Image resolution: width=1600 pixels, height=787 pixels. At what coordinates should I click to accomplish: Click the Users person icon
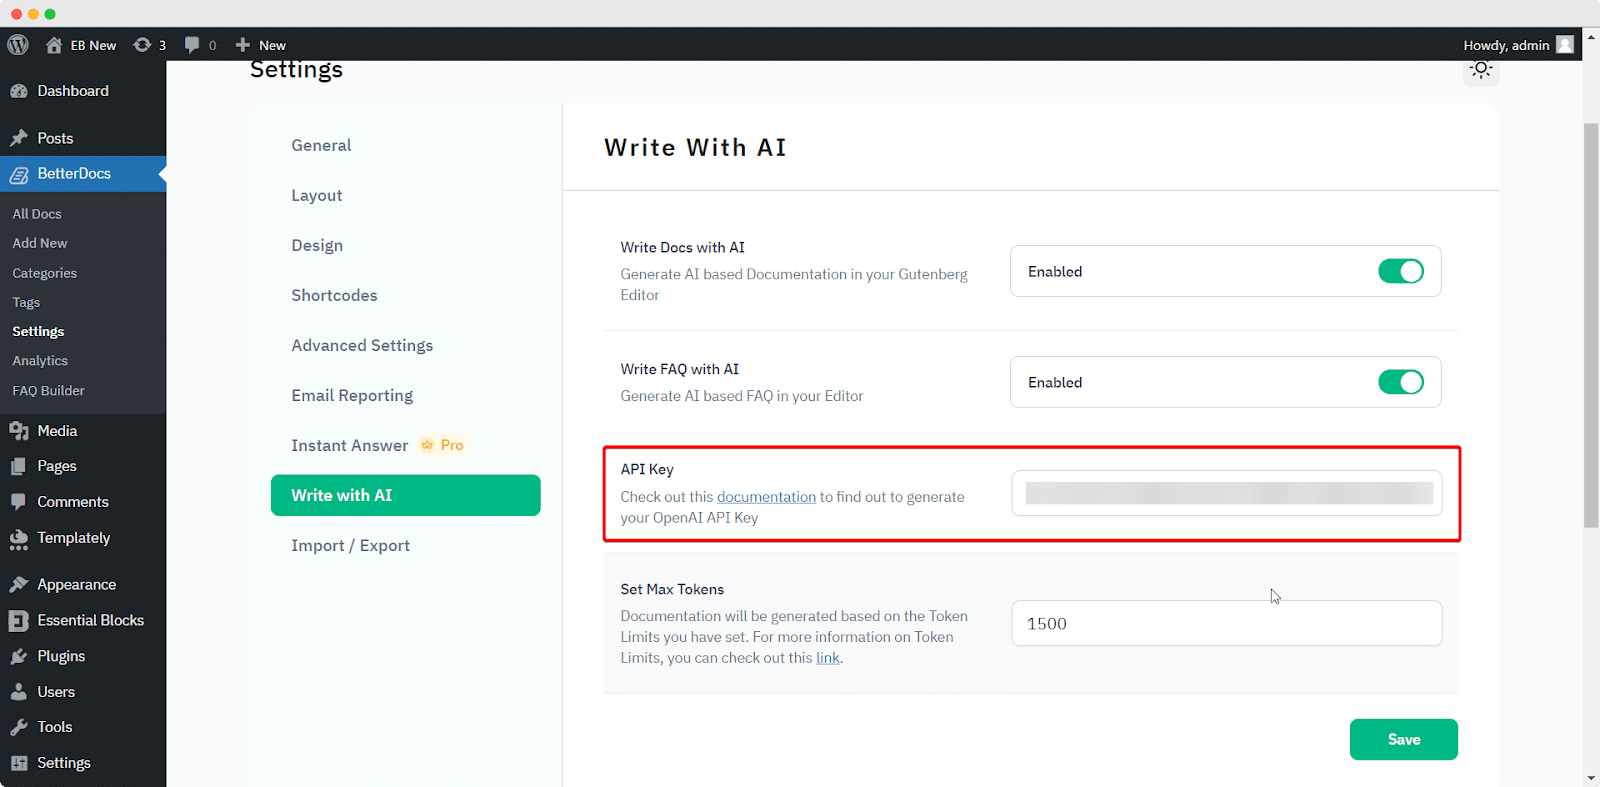pos(19,692)
